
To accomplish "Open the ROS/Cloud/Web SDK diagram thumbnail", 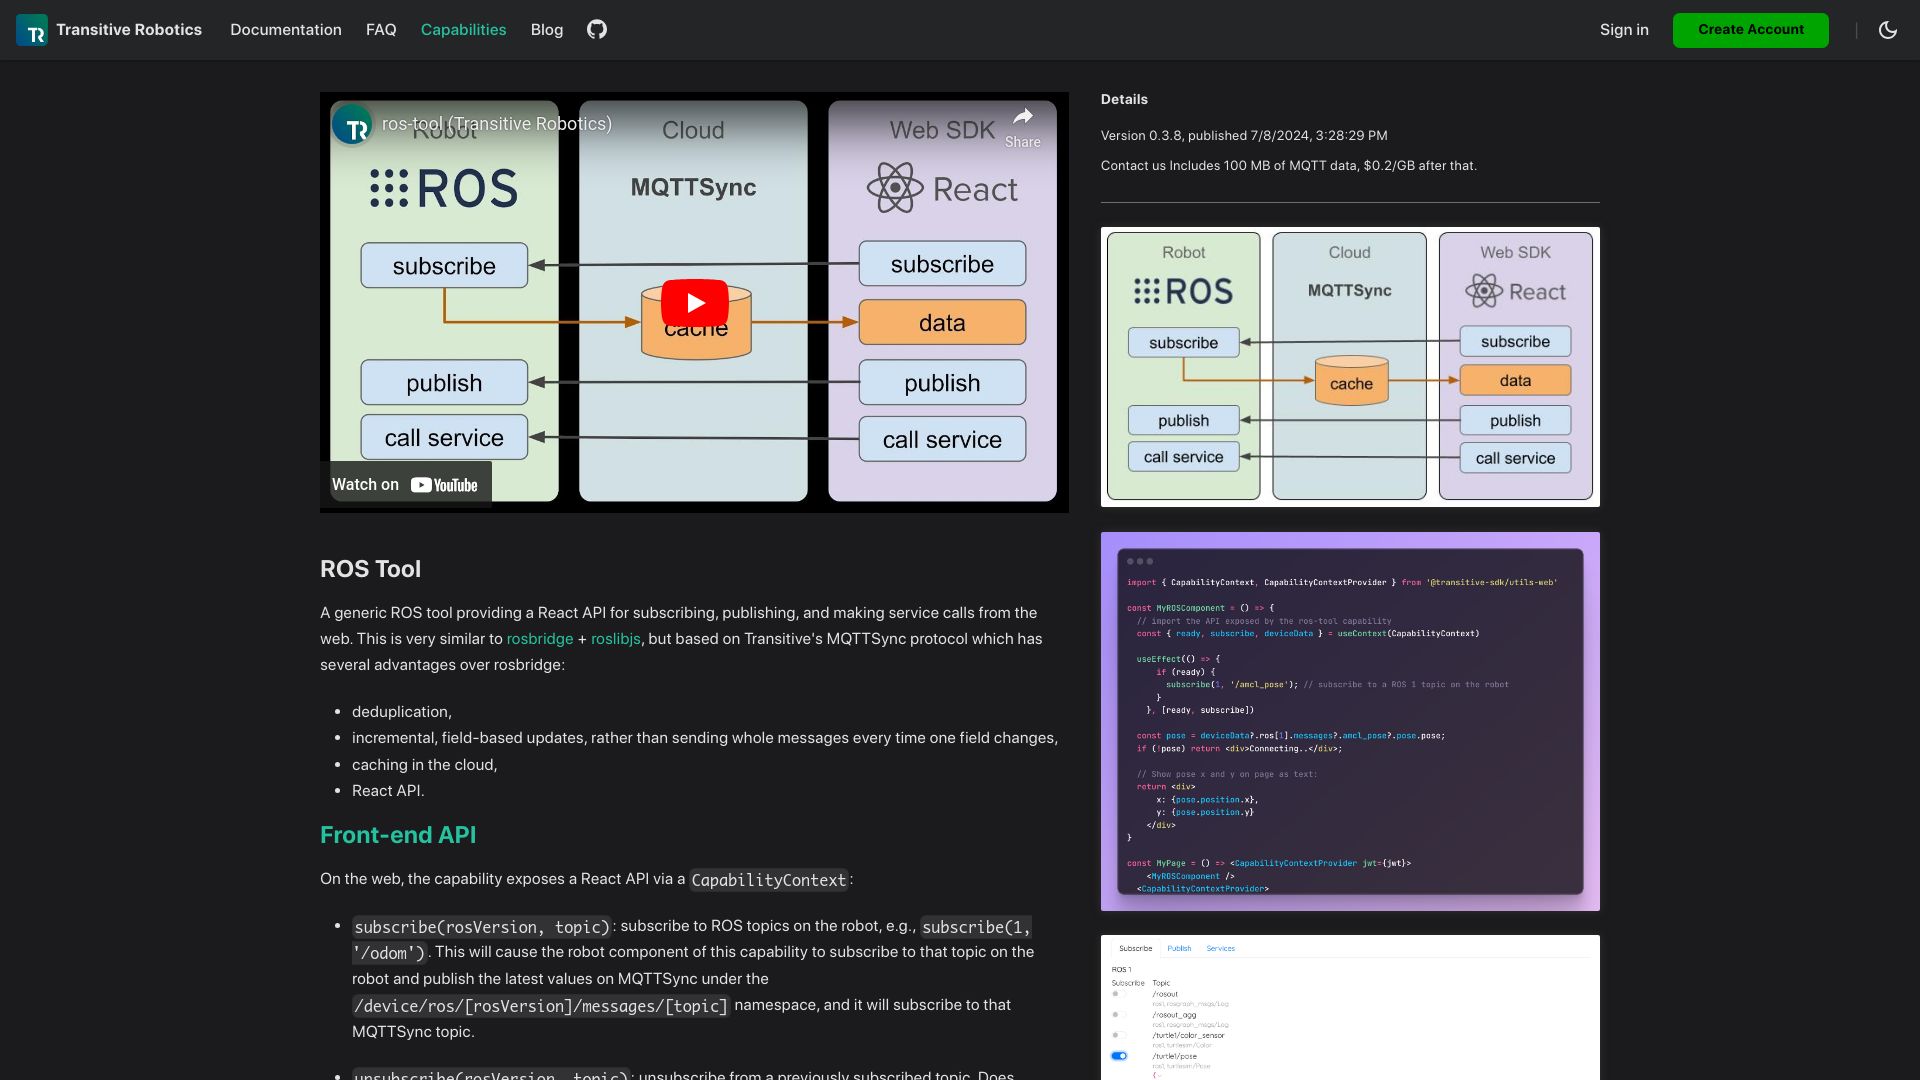I will 1350,367.
